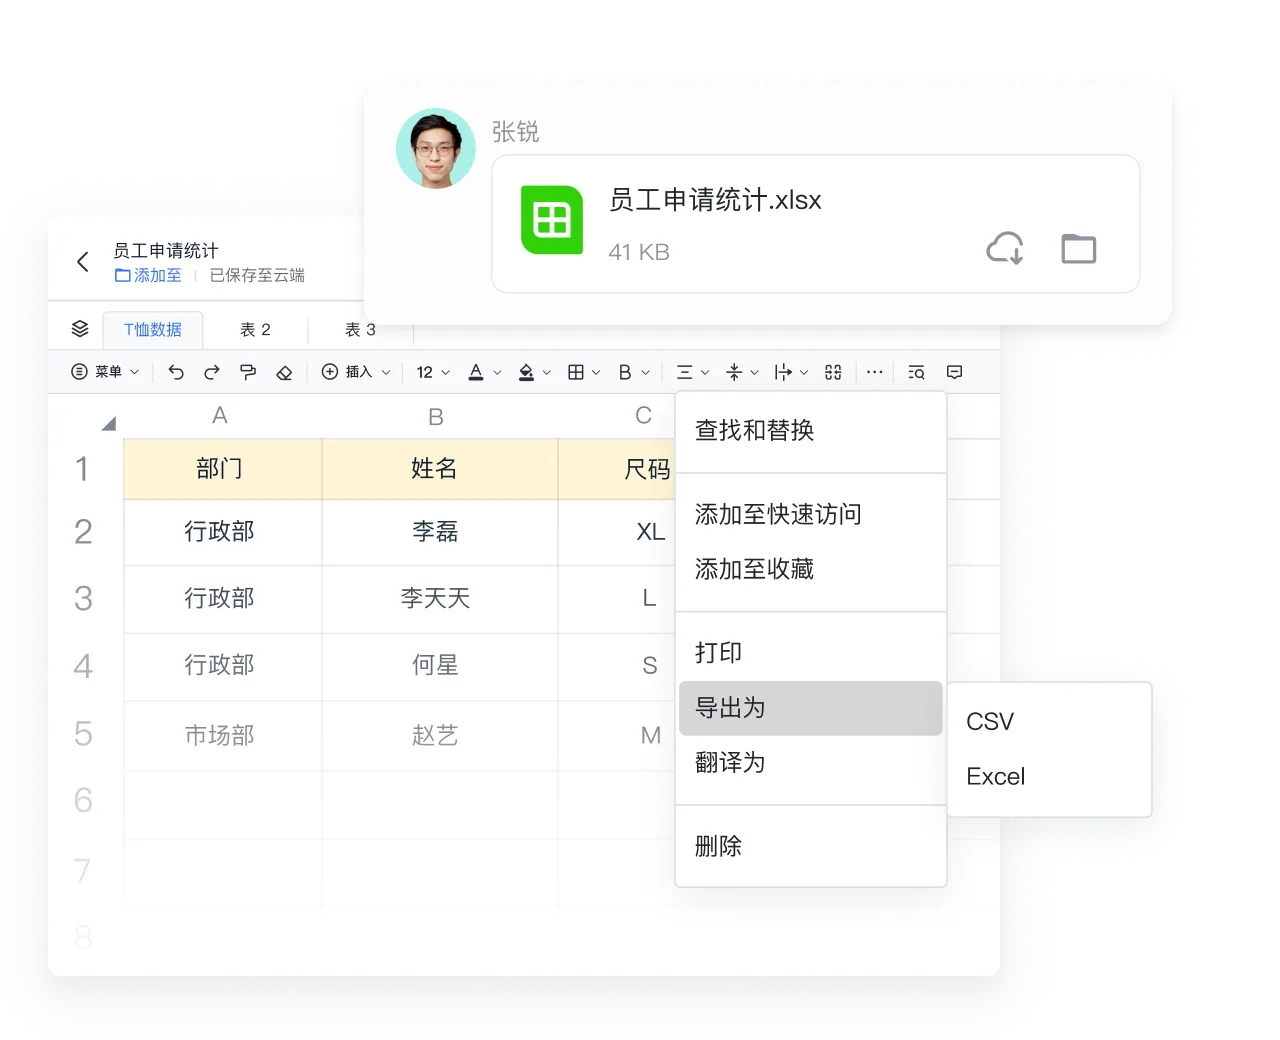Click the folder icon on file card
The height and width of the screenshot is (1040, 1280).
[x=1078, y=248]
